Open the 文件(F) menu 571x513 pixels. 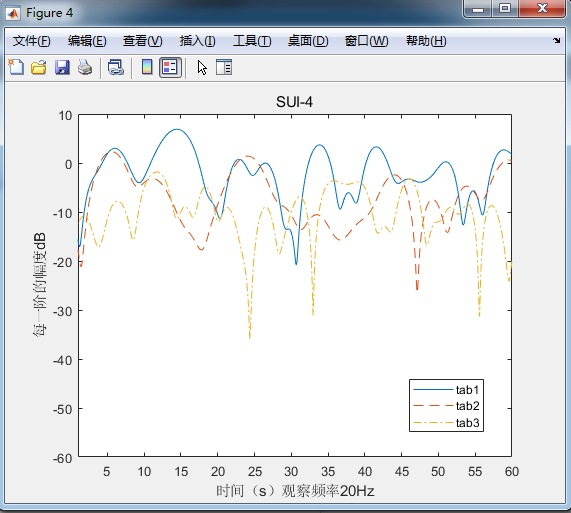32,41
